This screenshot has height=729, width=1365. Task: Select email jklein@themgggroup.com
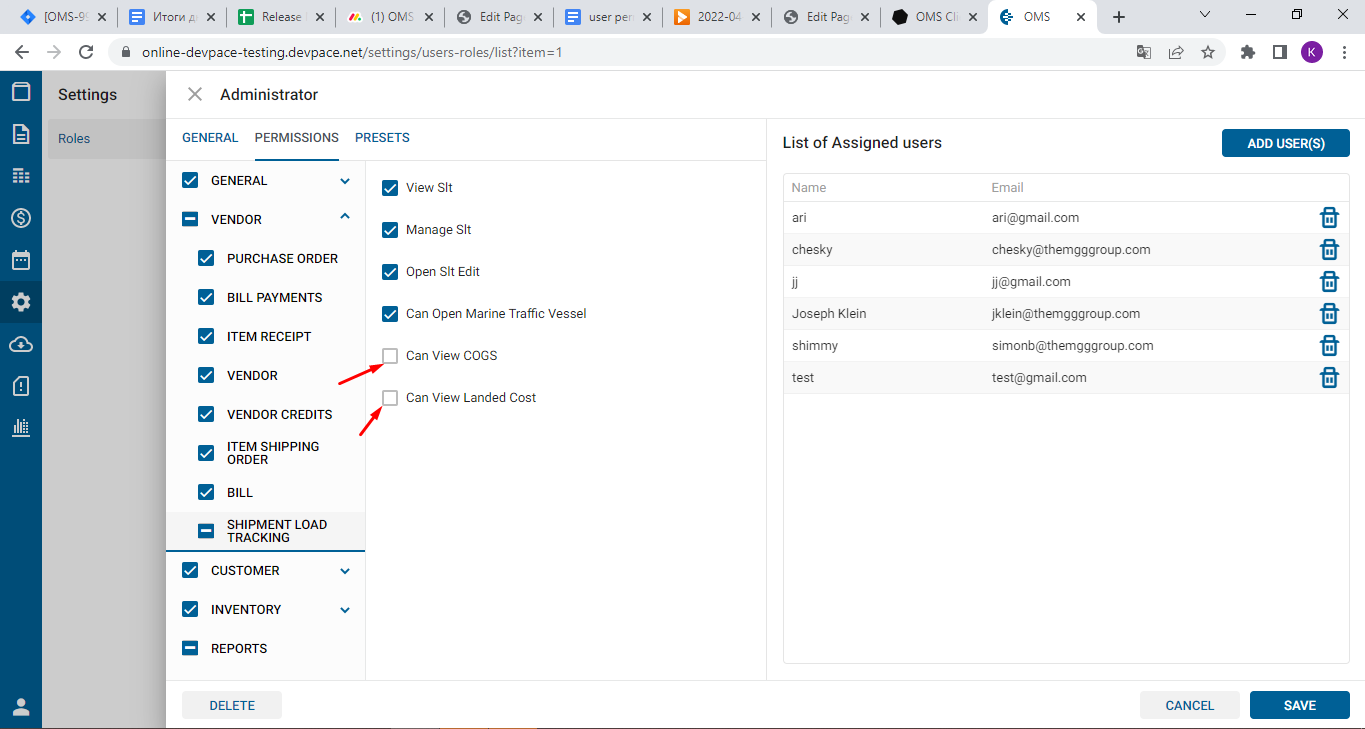(1066, 314)
